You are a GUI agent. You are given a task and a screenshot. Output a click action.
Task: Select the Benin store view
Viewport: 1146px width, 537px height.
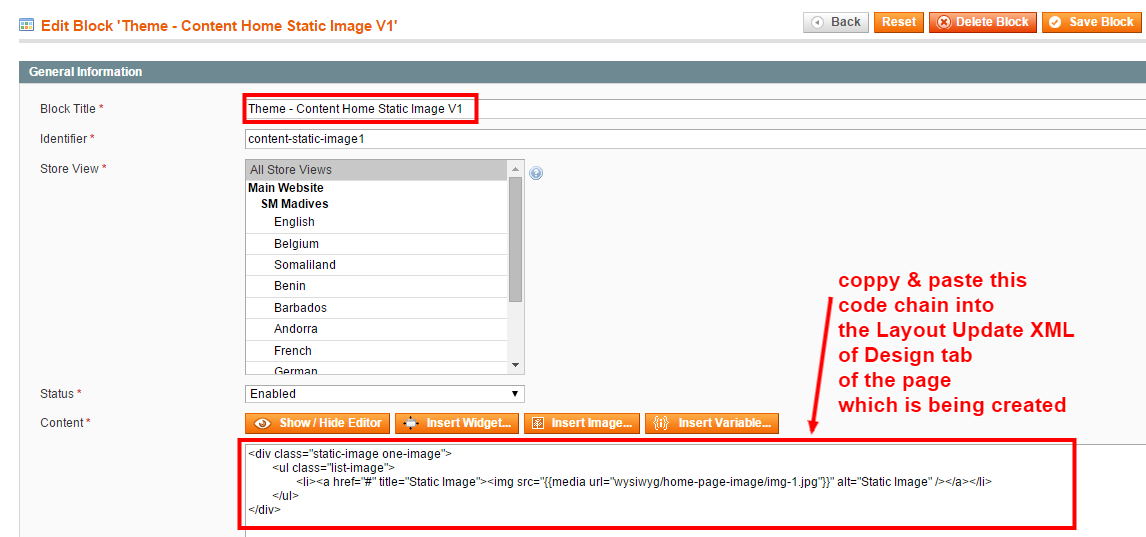tap(376, 286)
